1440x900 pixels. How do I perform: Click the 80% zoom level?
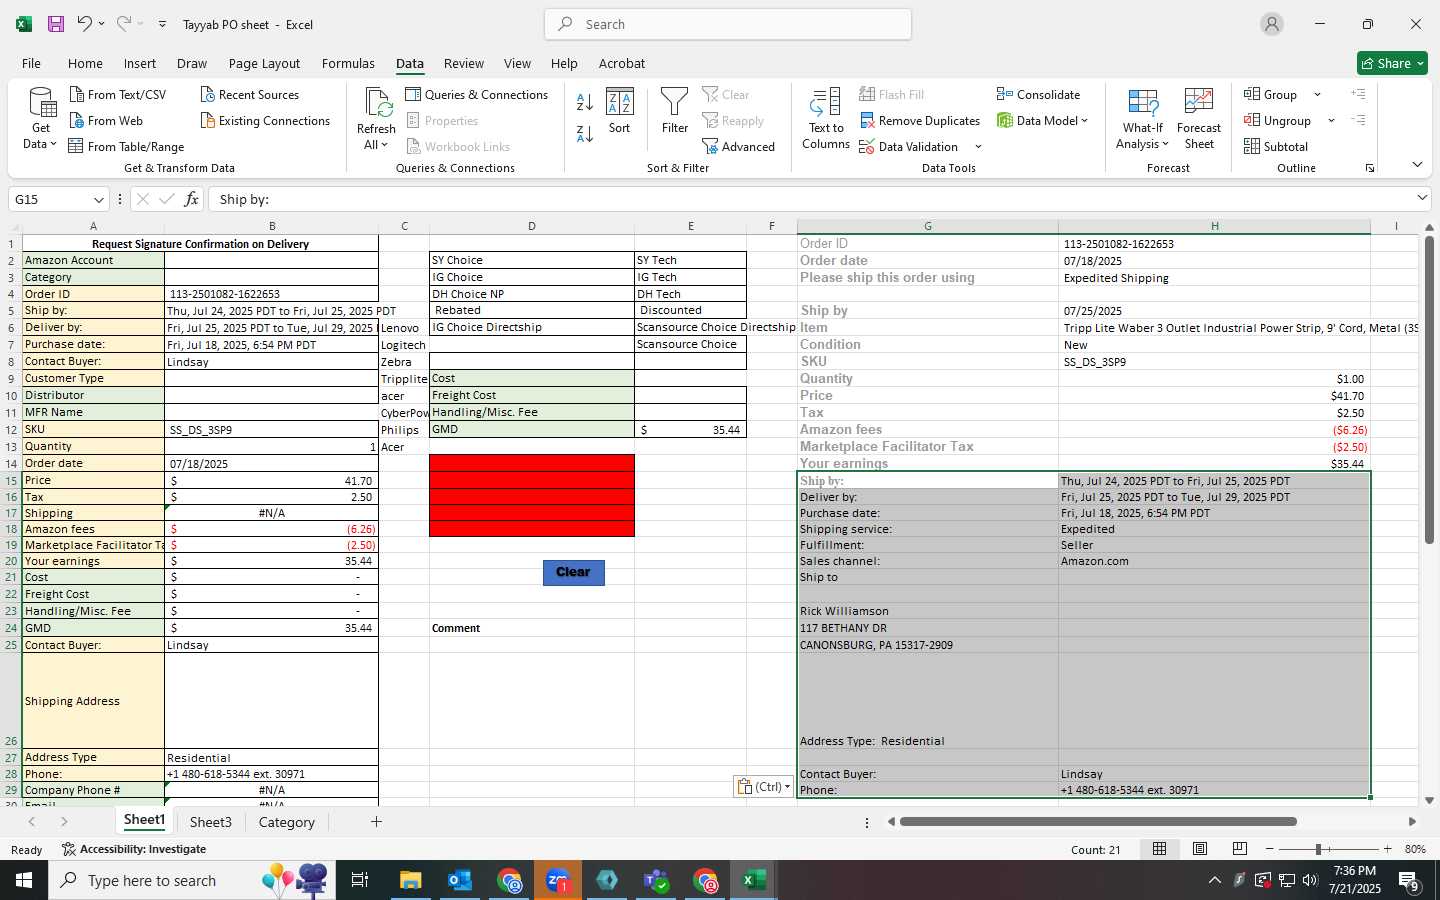coord(1415,849)
